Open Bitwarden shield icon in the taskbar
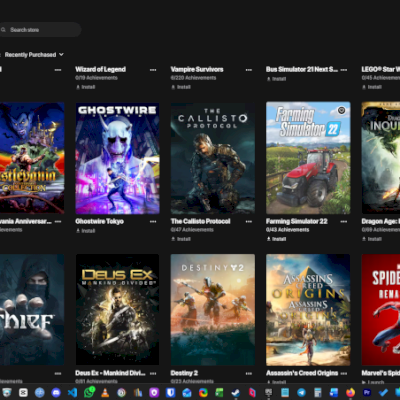400x400 pixels. pyautogui.click(x=171, y=392)
